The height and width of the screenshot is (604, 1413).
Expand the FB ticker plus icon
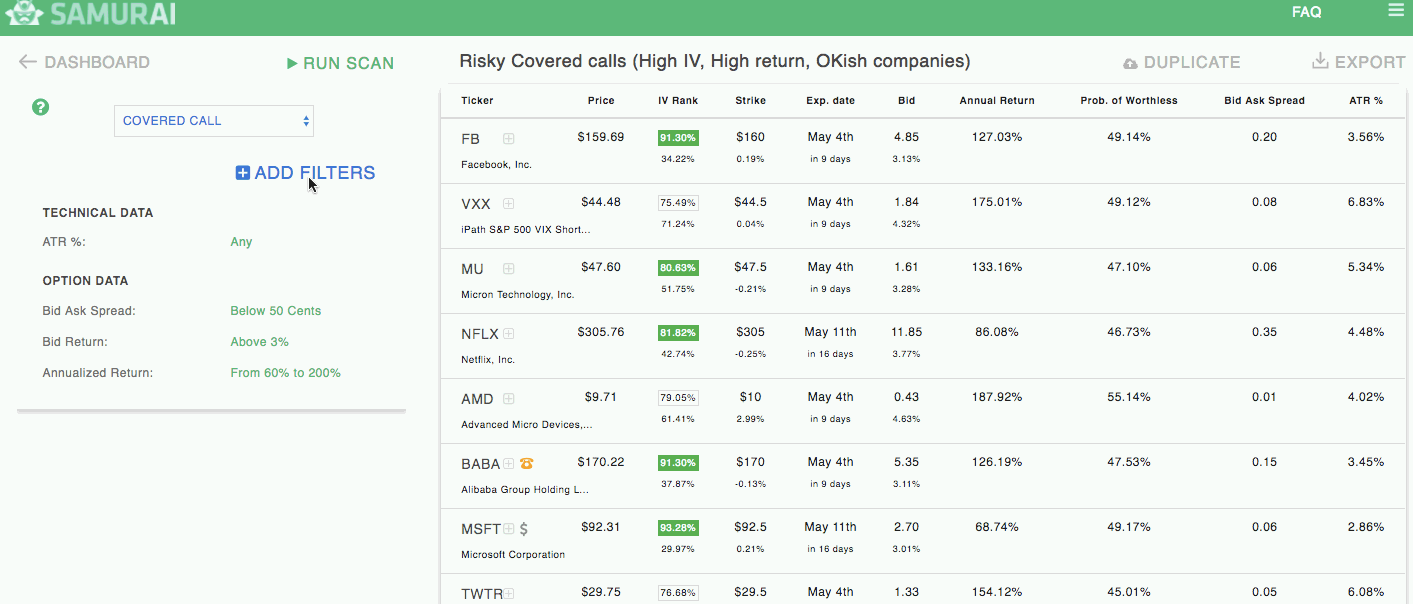click(509, 138)
